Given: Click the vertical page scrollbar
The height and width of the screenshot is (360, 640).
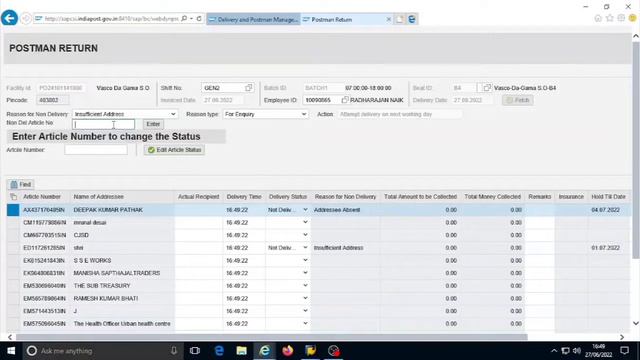Looking at the screenshot, I should [636, 151].
